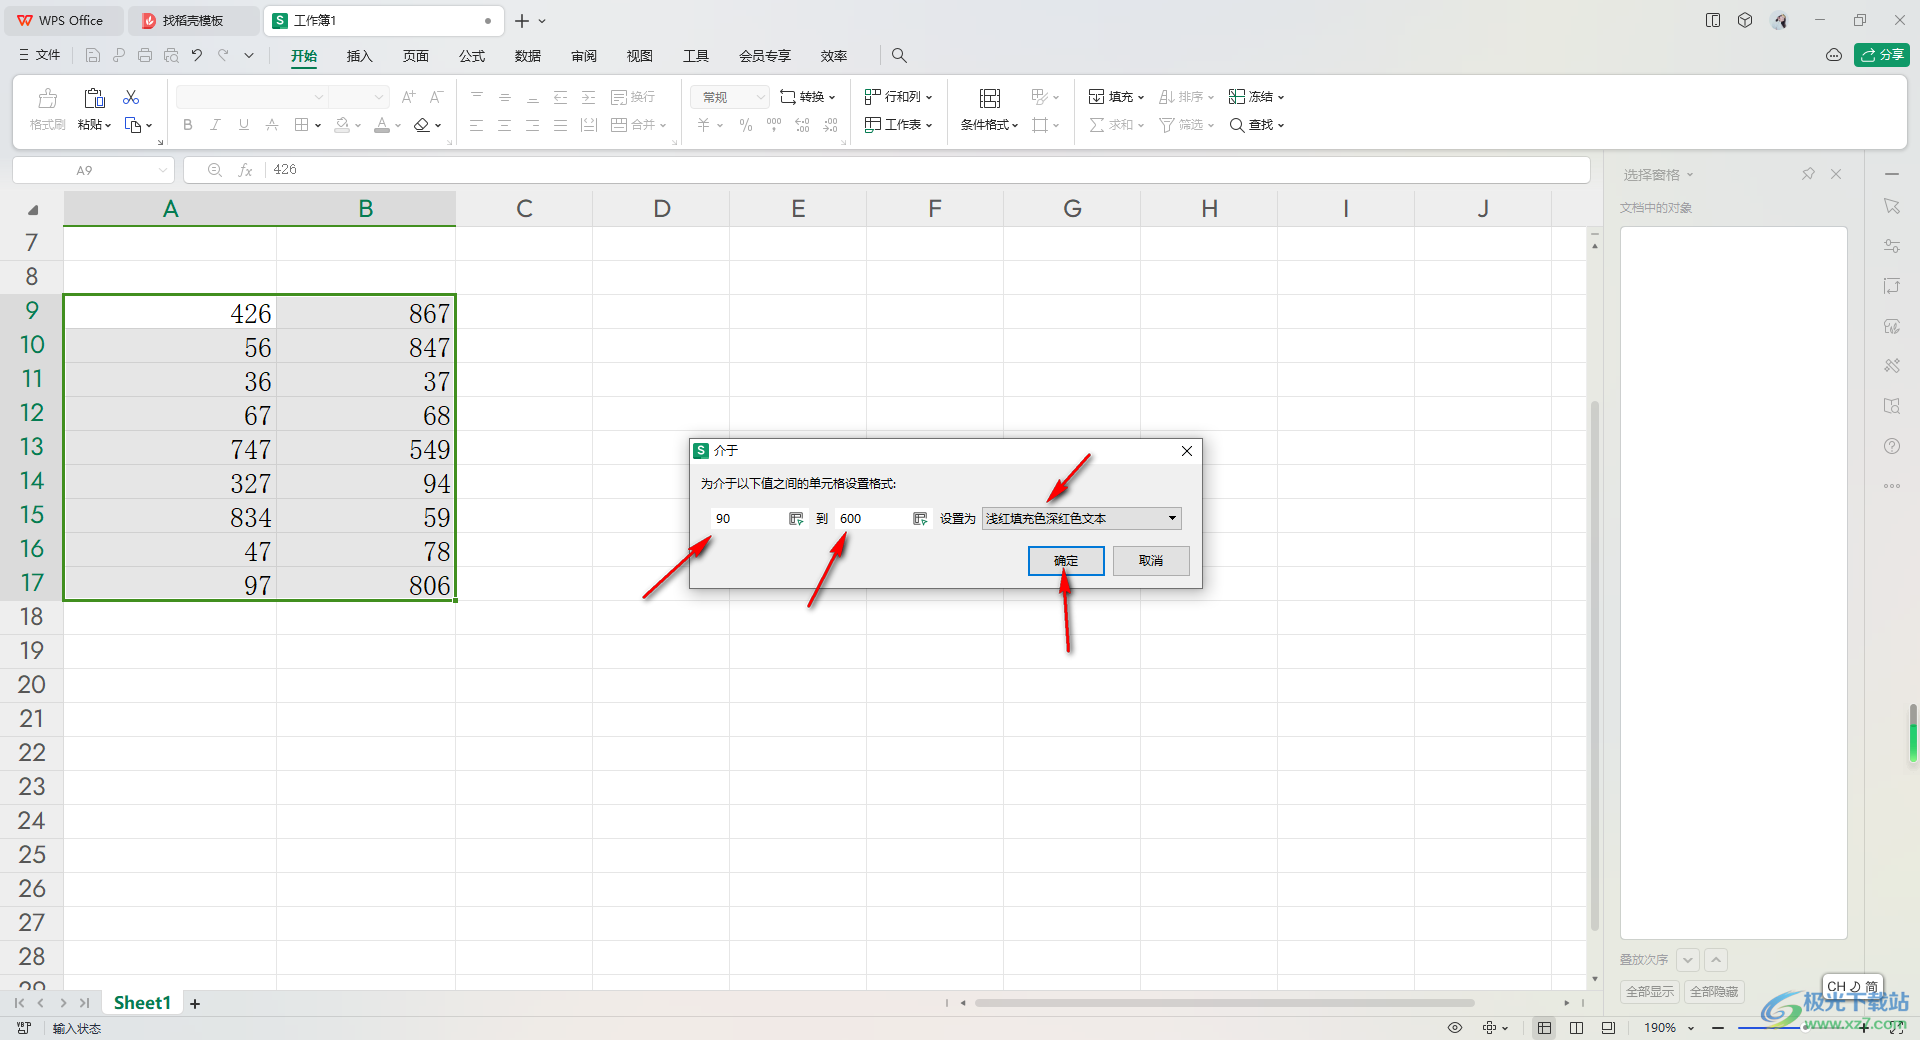1920x1040 pixels.
Task: Switch to the 开始 ribbon tab
Action: tap(304, 56)
